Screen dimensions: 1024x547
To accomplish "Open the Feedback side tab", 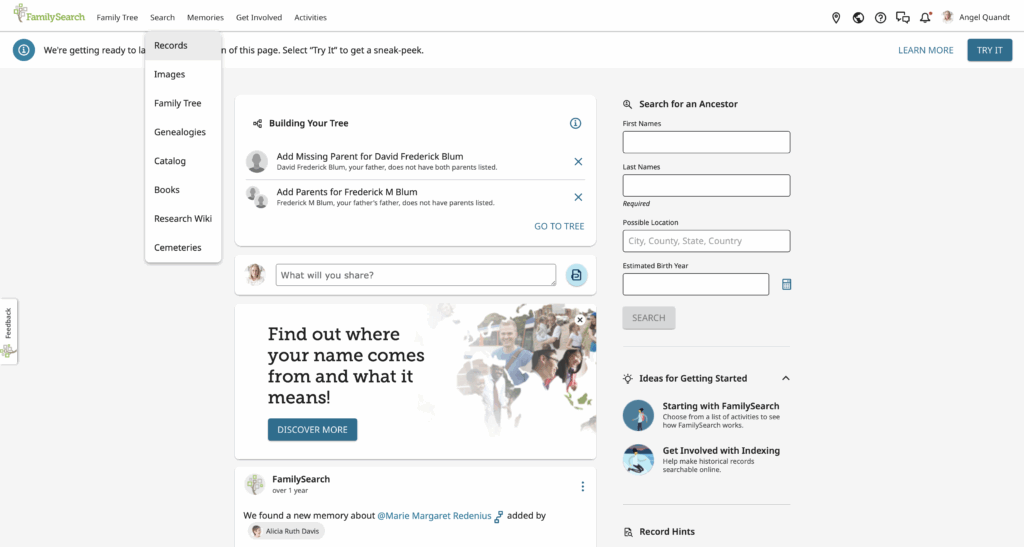I will pyautogui.click(x=8, y=331).
